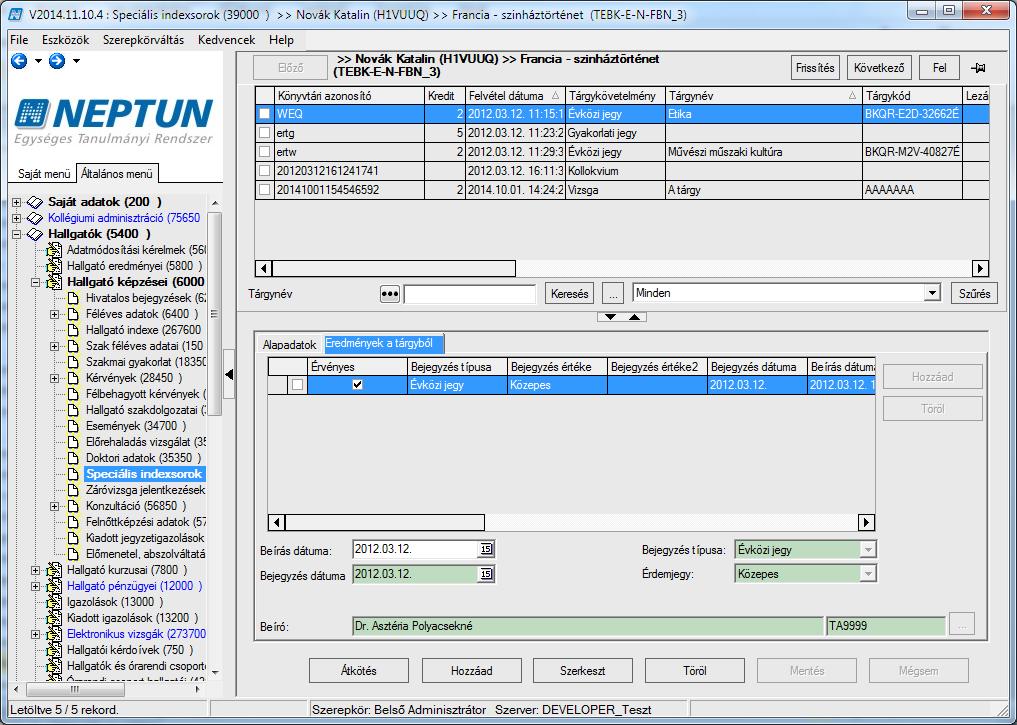Viewport: 1017px width, 725px height.
Task: Toggle checkbox in the WEQ row
Action: click(265, 113)
